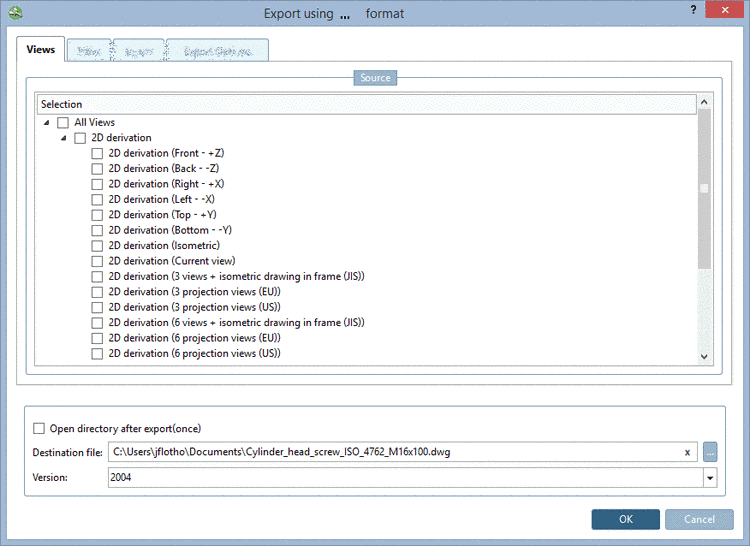Toggle Open directory after export(once)
Image resolution: width=750 pixels, height=546 pixels.
[x=39, y=428]
